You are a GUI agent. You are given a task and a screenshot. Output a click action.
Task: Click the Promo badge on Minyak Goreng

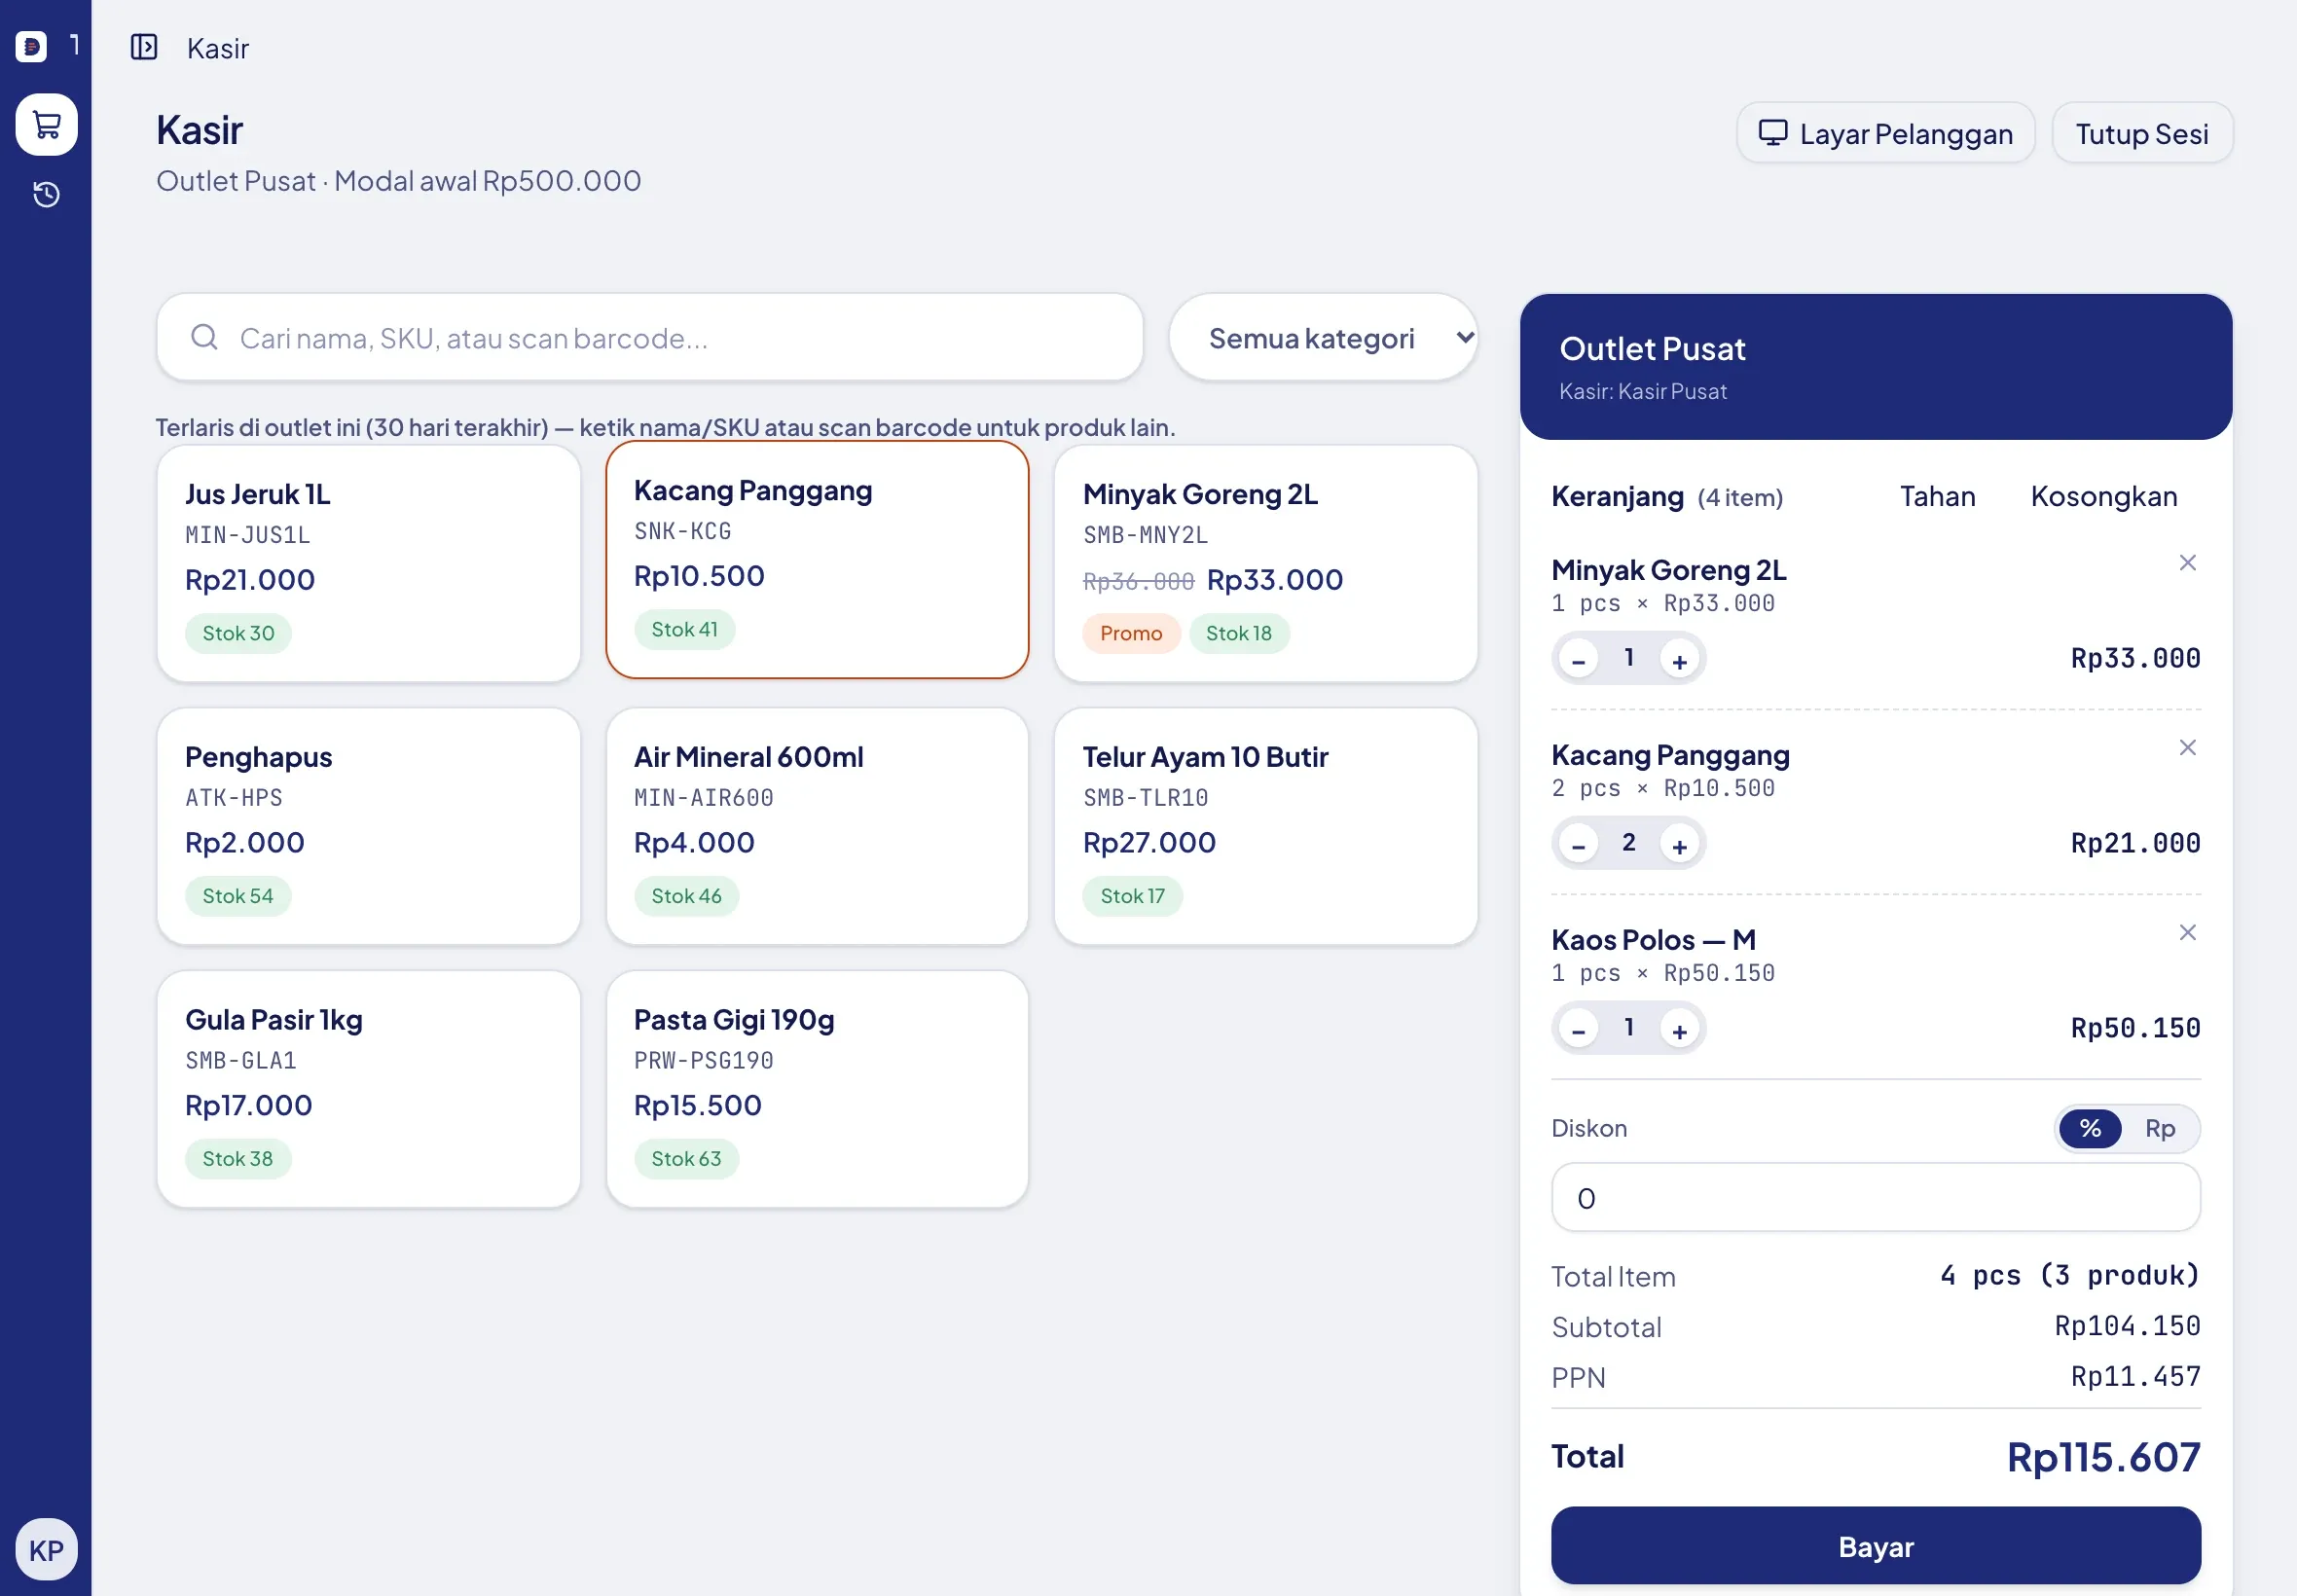(1130, 633)
